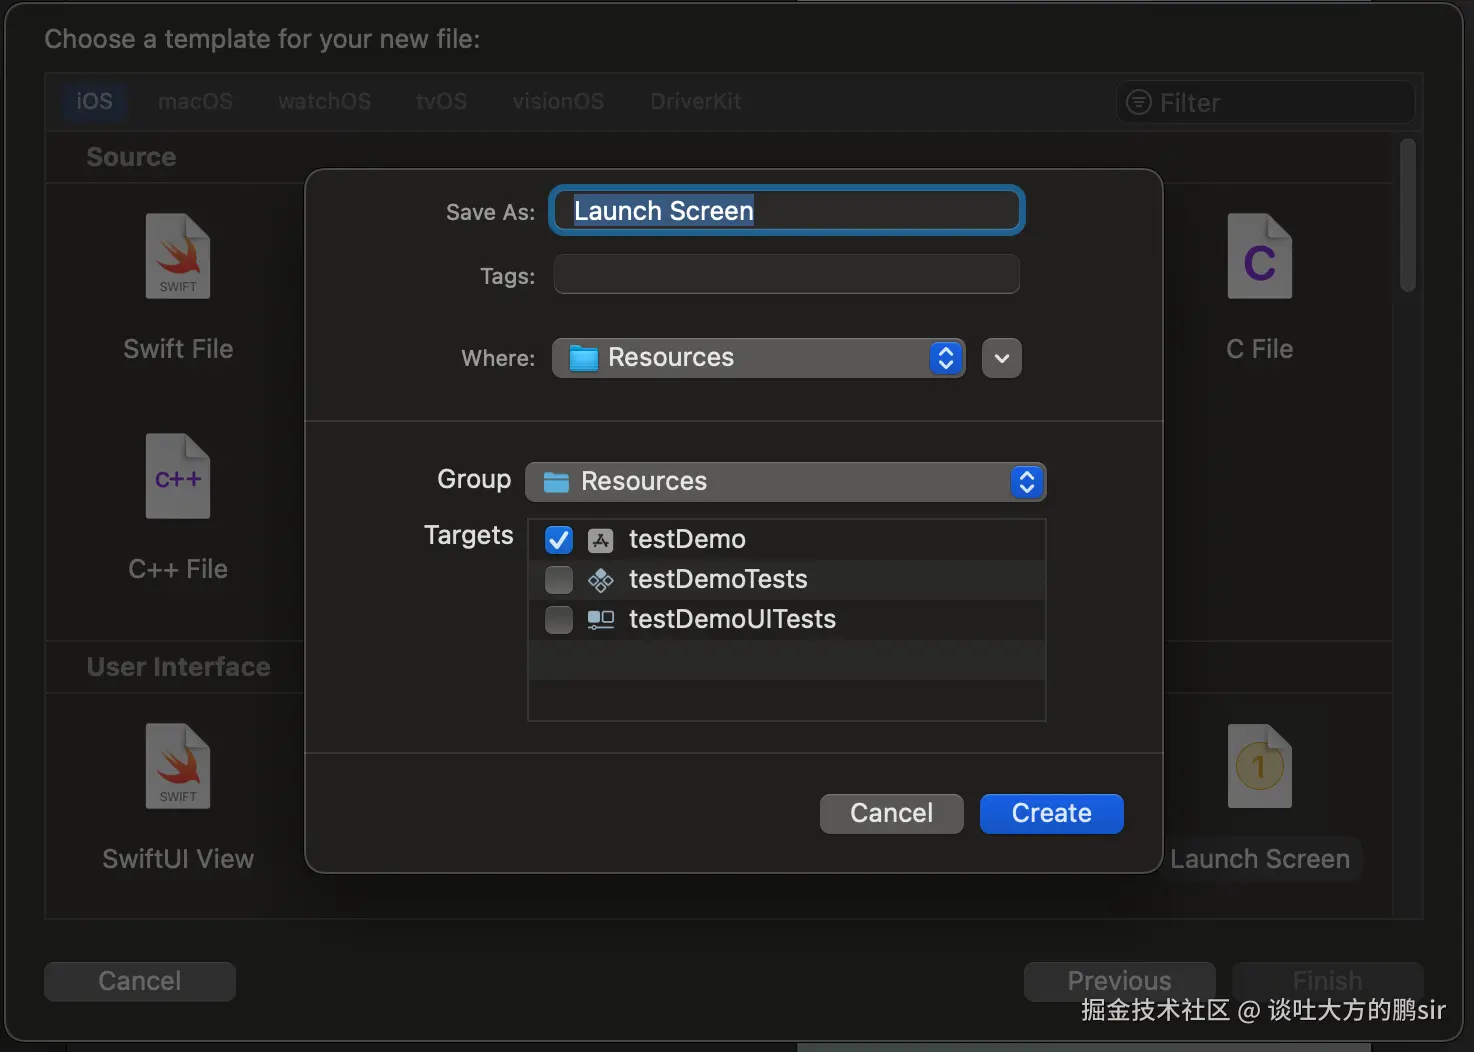Select the C File template icon

[x=1260, y=256]
